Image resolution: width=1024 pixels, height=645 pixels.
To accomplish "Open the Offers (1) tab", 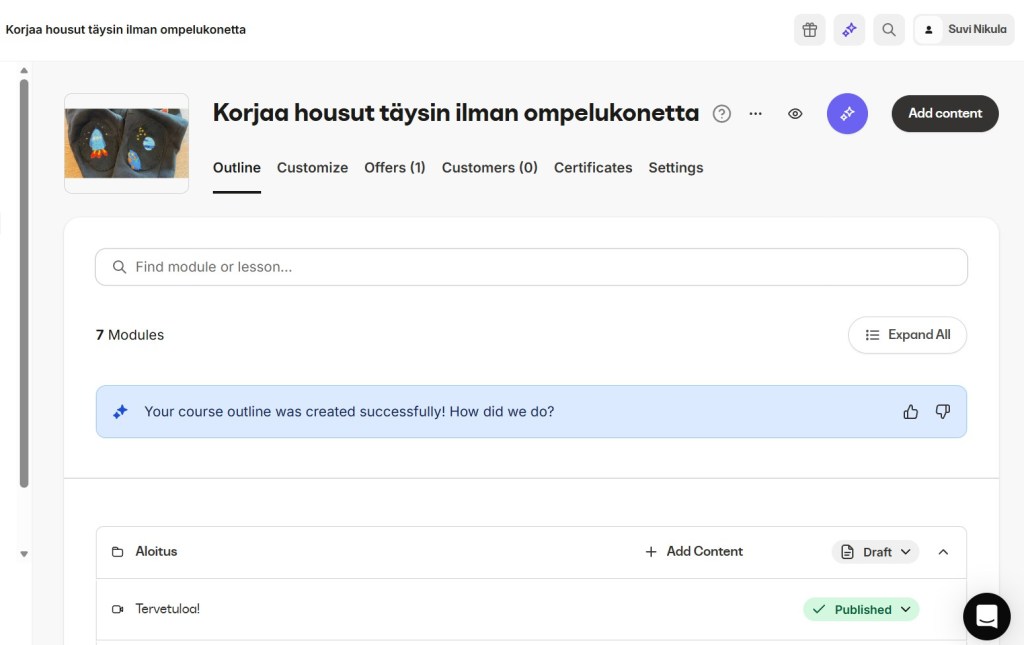I will [395, 168].
